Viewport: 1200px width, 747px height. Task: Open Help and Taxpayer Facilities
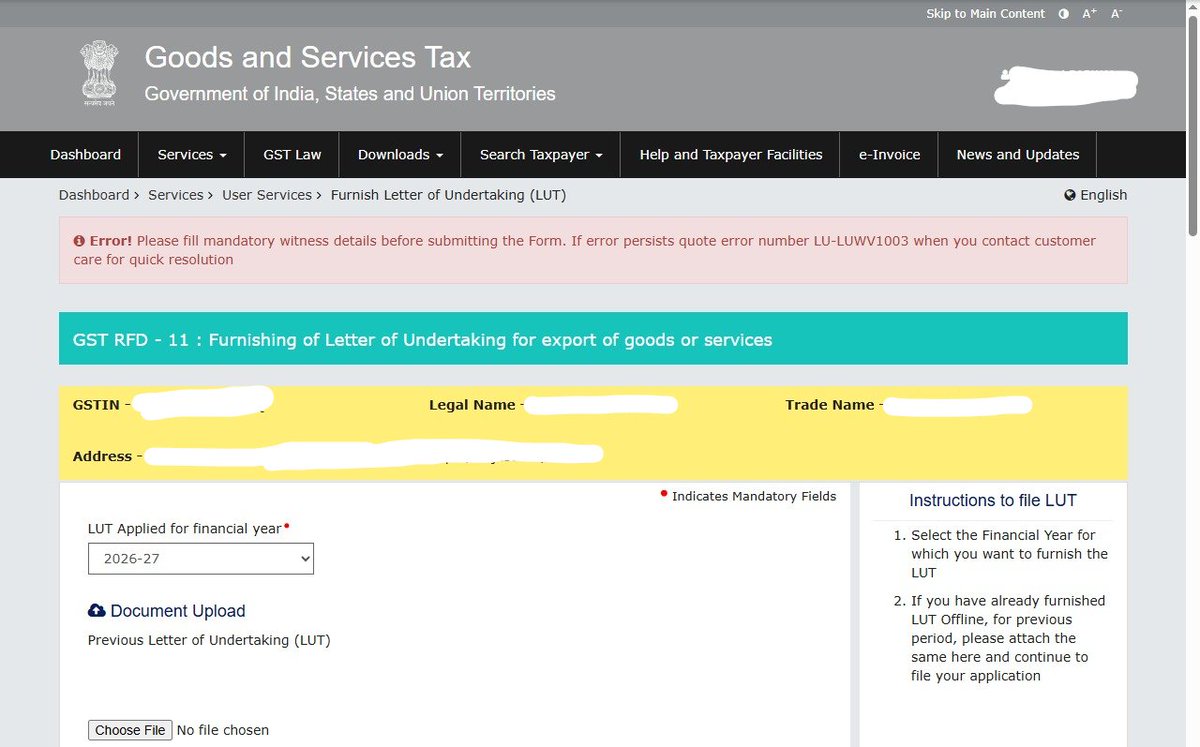[x=731, y=155]
